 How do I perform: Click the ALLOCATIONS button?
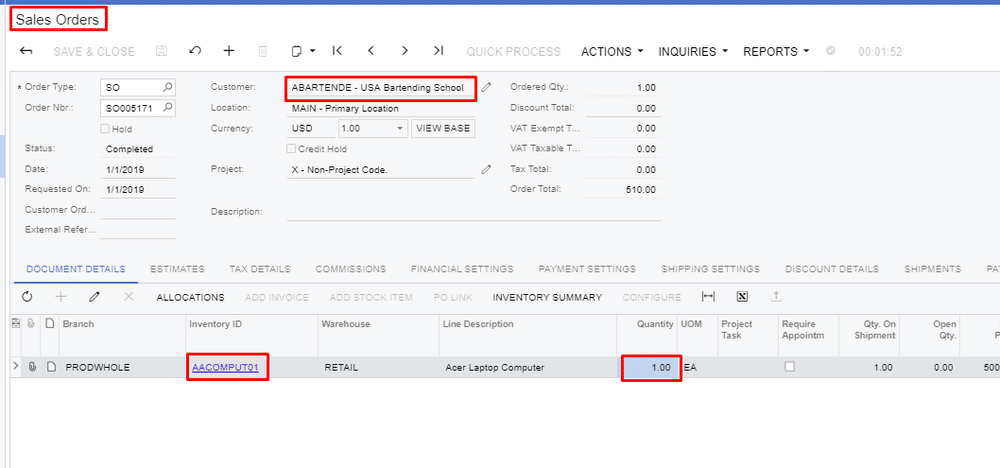click(190, 297)
